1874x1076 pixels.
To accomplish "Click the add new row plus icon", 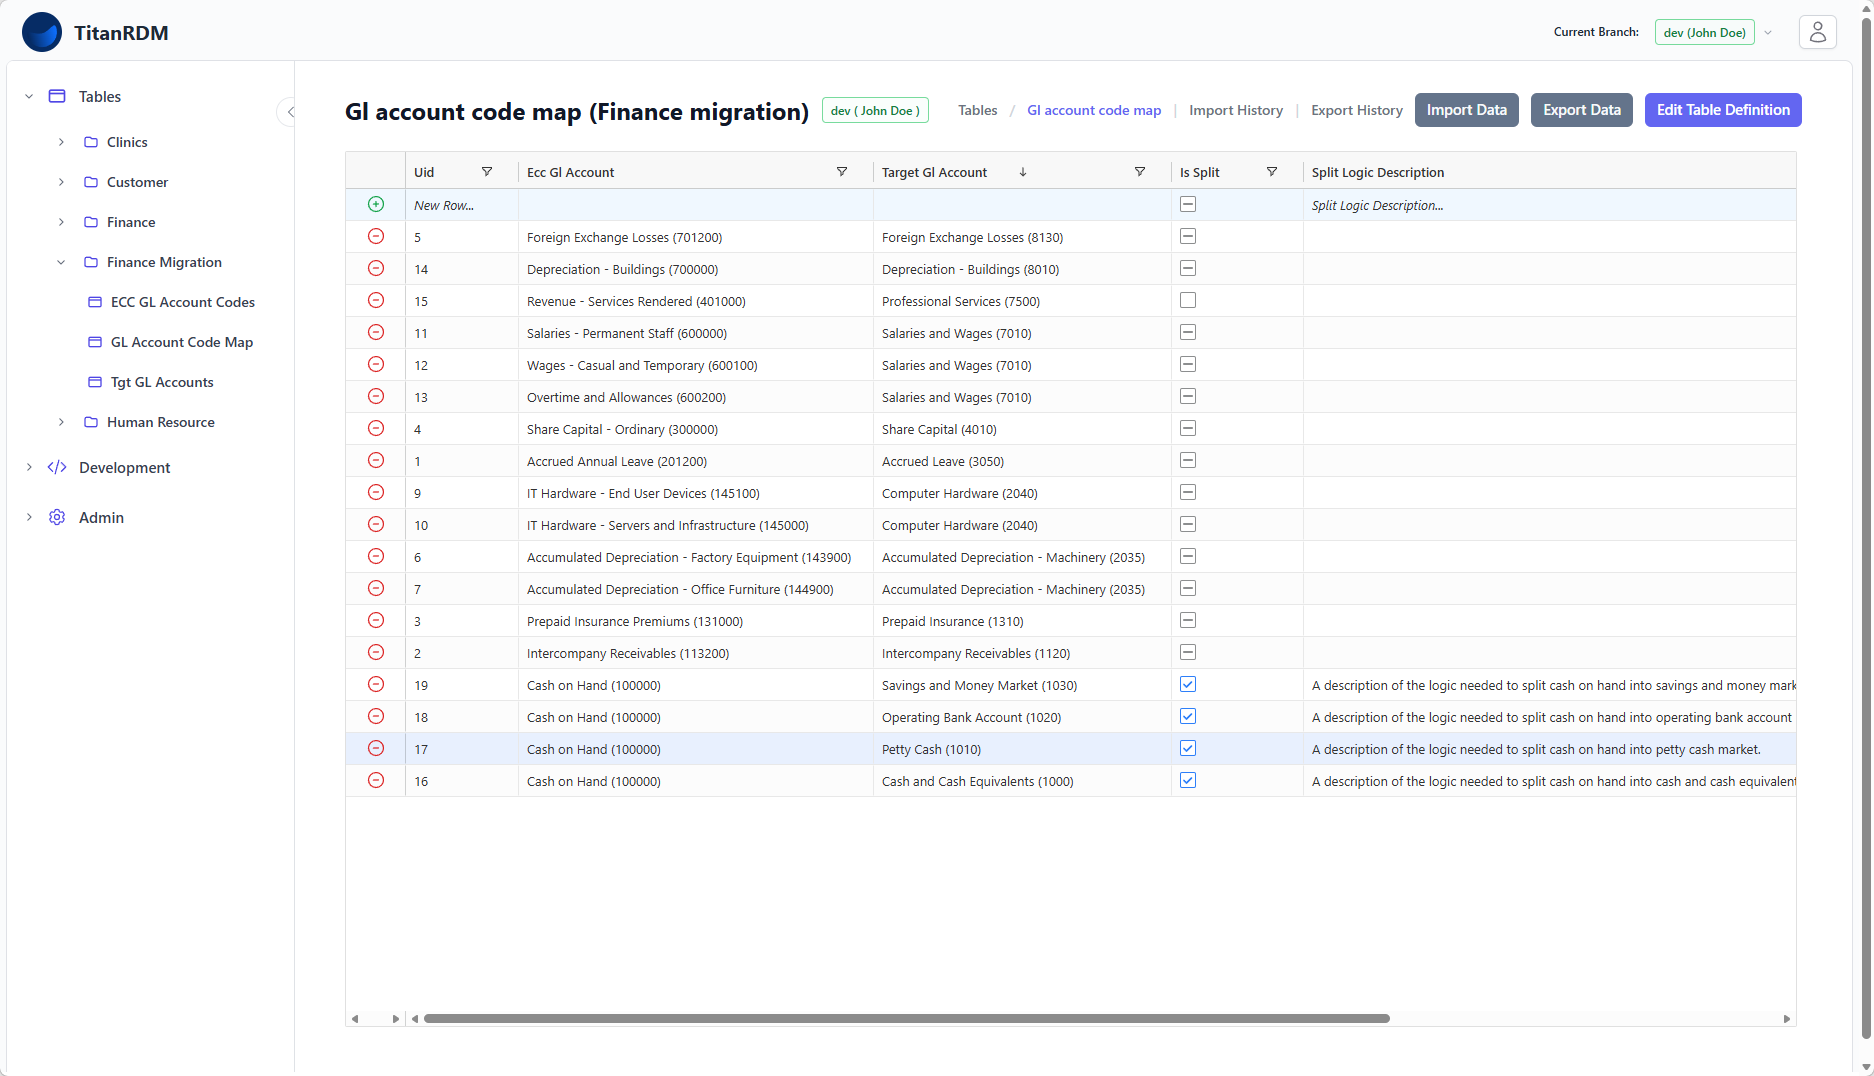I will click(376, 204).
